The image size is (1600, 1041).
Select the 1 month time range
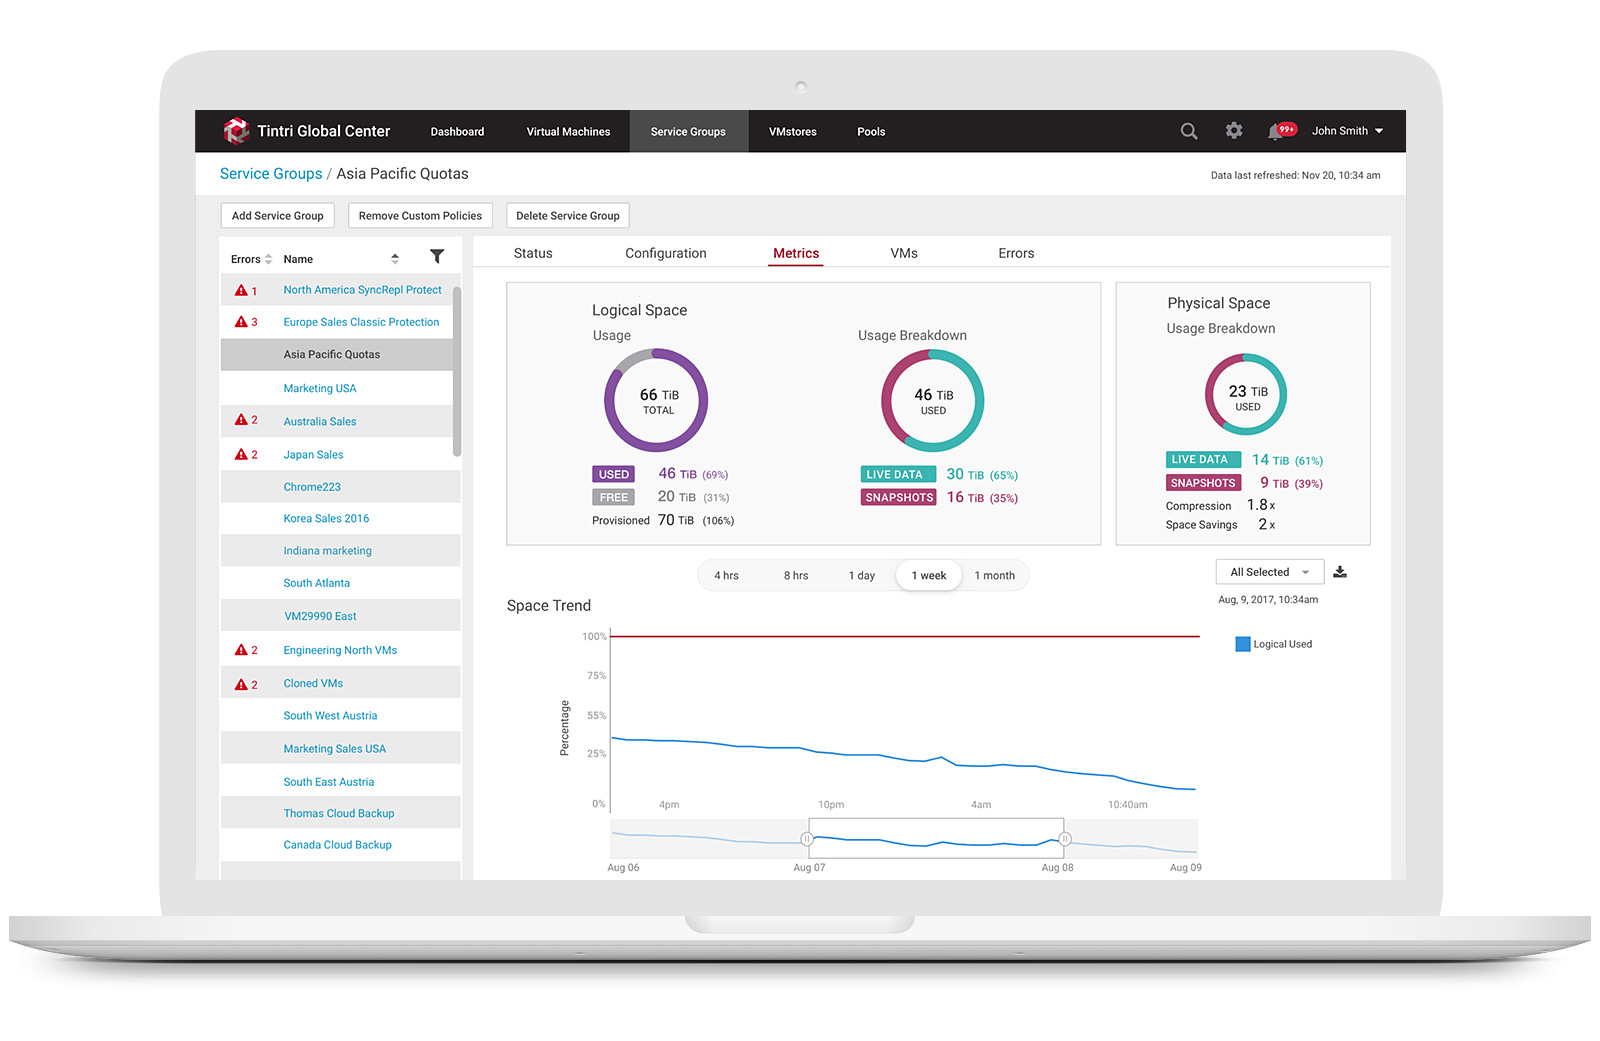pos(995,576)
